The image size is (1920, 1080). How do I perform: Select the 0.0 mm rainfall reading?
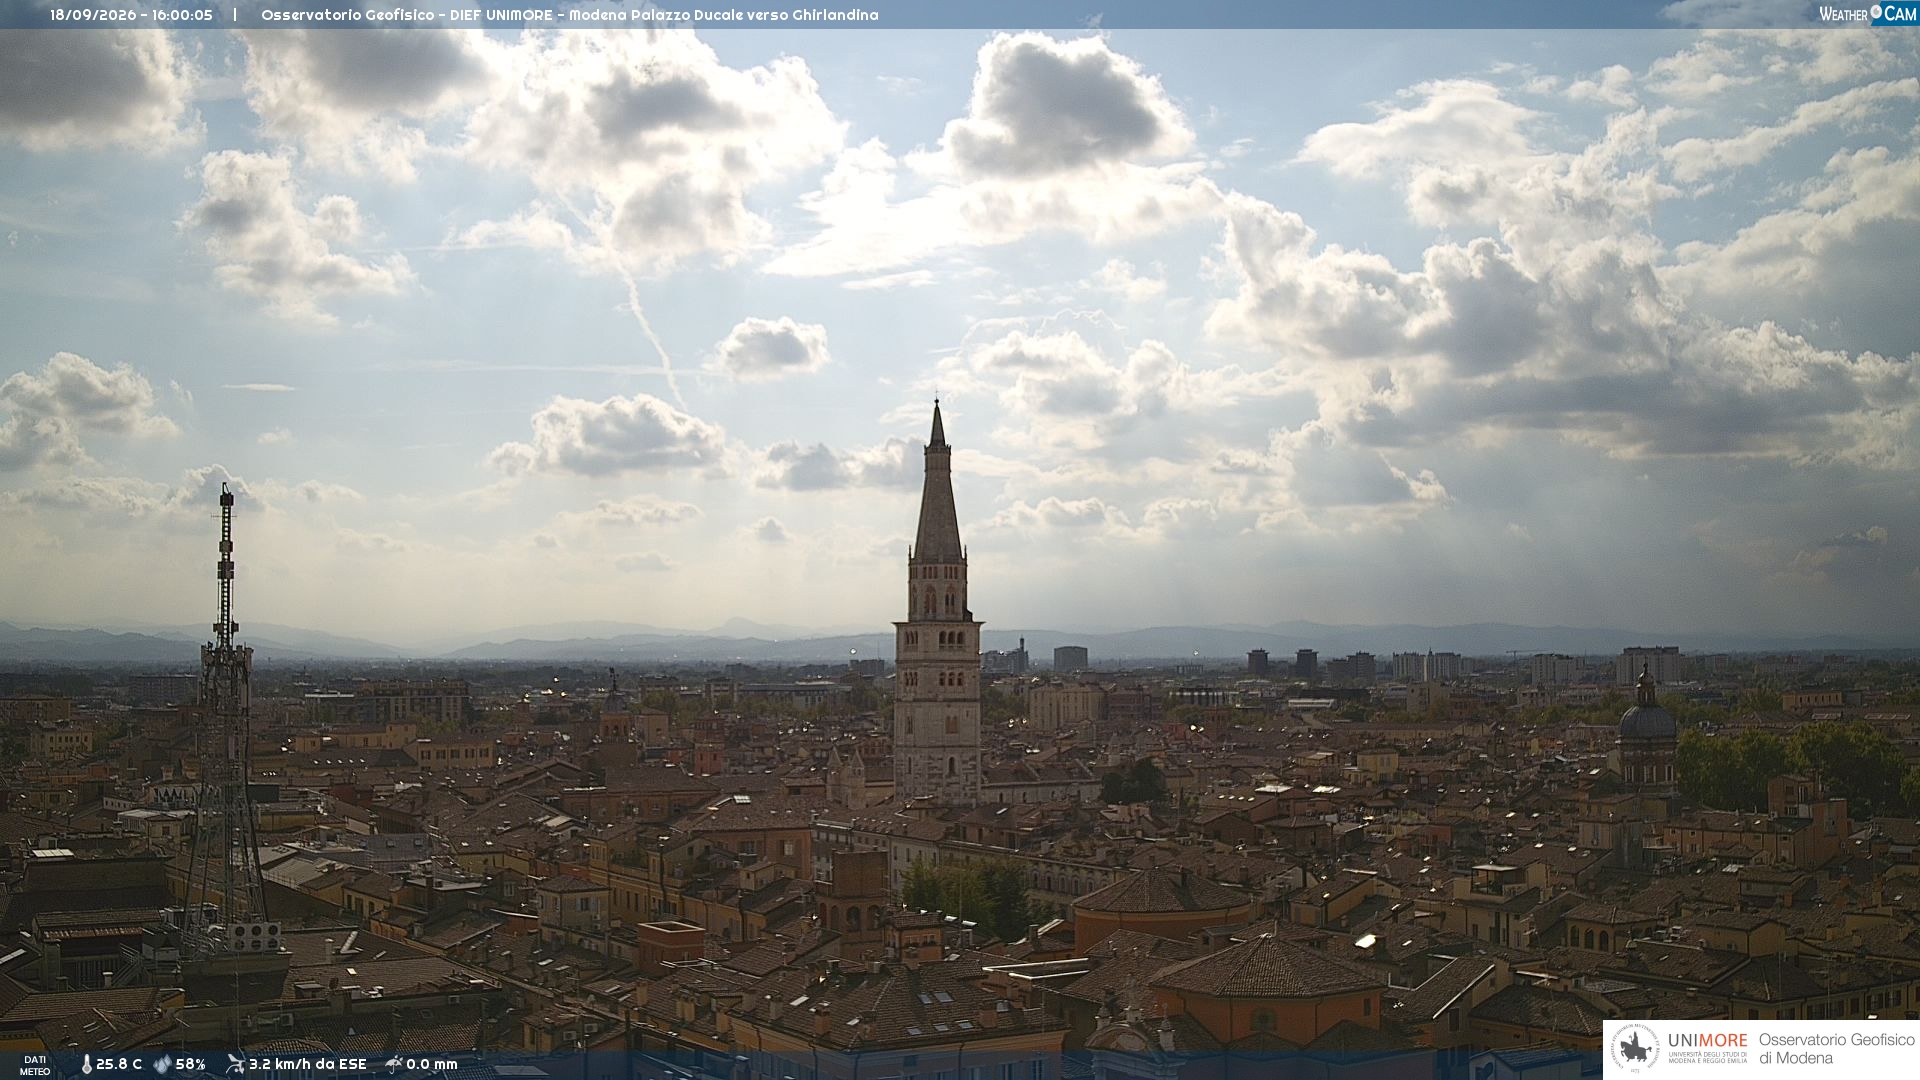click(432, 1064)
